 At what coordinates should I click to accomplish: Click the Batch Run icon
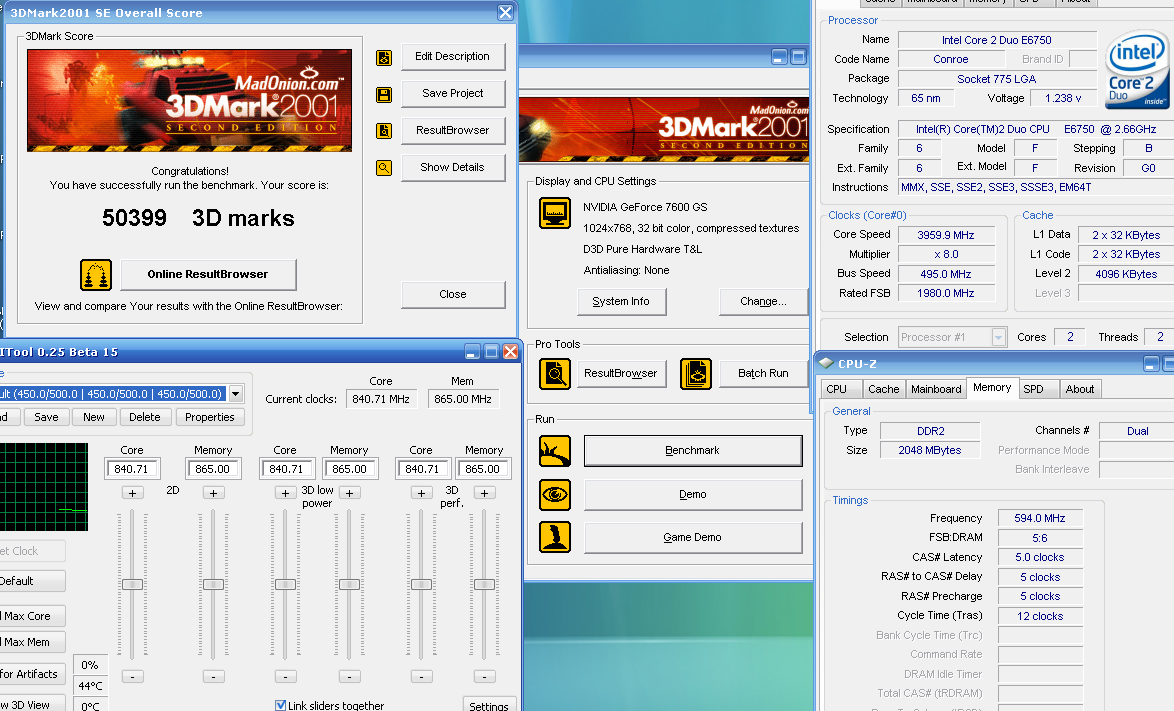pos(696,373)
